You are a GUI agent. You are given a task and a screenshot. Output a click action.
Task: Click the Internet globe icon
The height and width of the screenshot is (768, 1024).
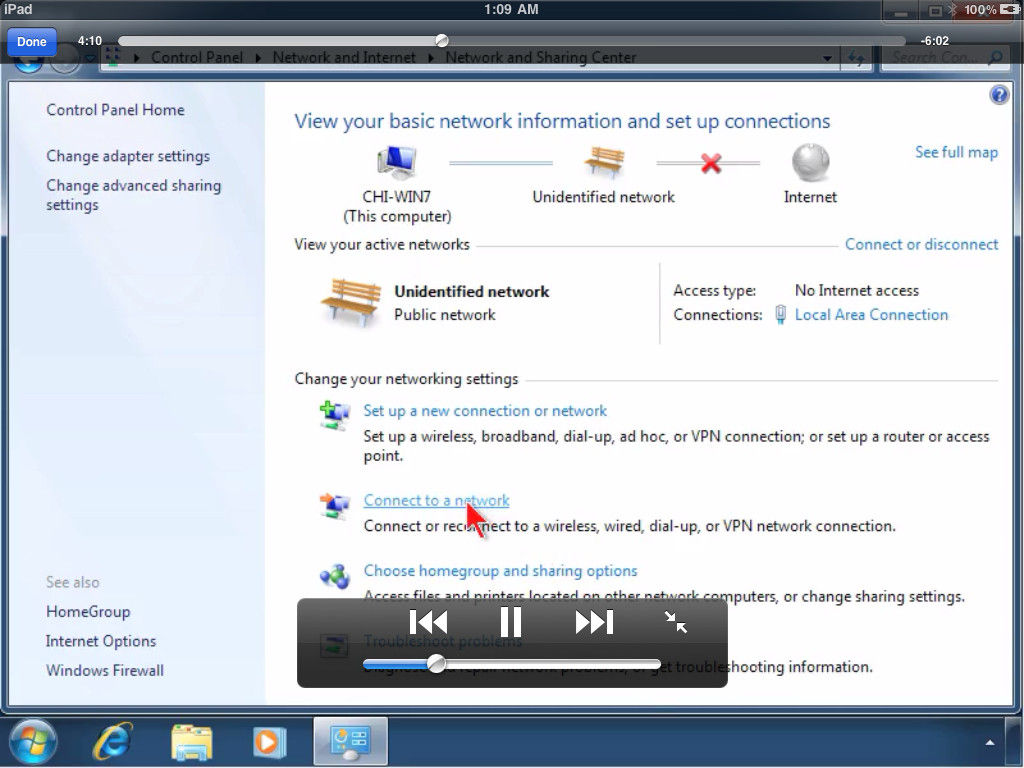(x=810, y=162)
